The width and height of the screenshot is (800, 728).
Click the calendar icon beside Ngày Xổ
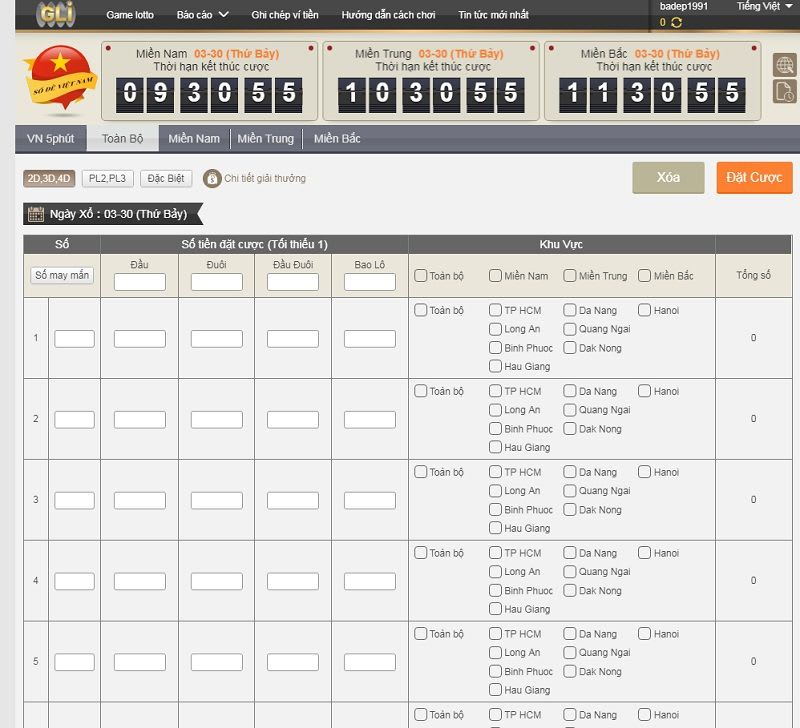[x=35, y=214]
